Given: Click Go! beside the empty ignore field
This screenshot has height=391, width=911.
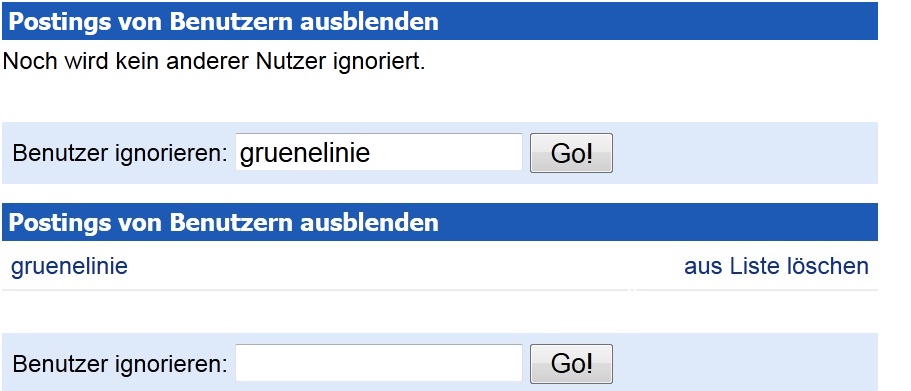Looking at the screenshot, I should coord(571,364).
